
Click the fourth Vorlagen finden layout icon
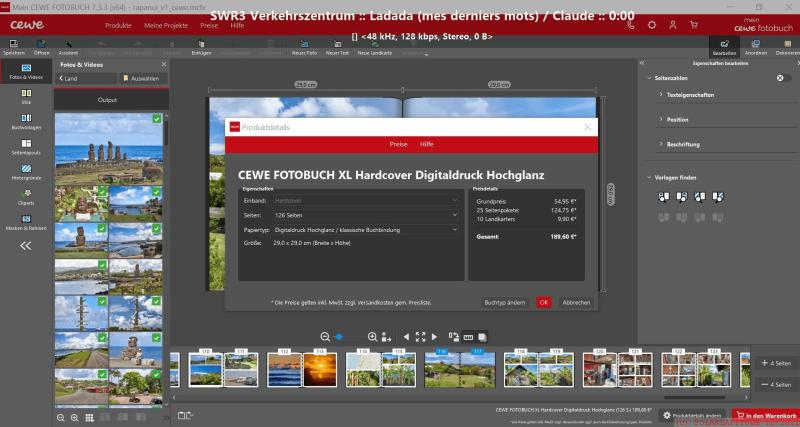coord(718,197)
